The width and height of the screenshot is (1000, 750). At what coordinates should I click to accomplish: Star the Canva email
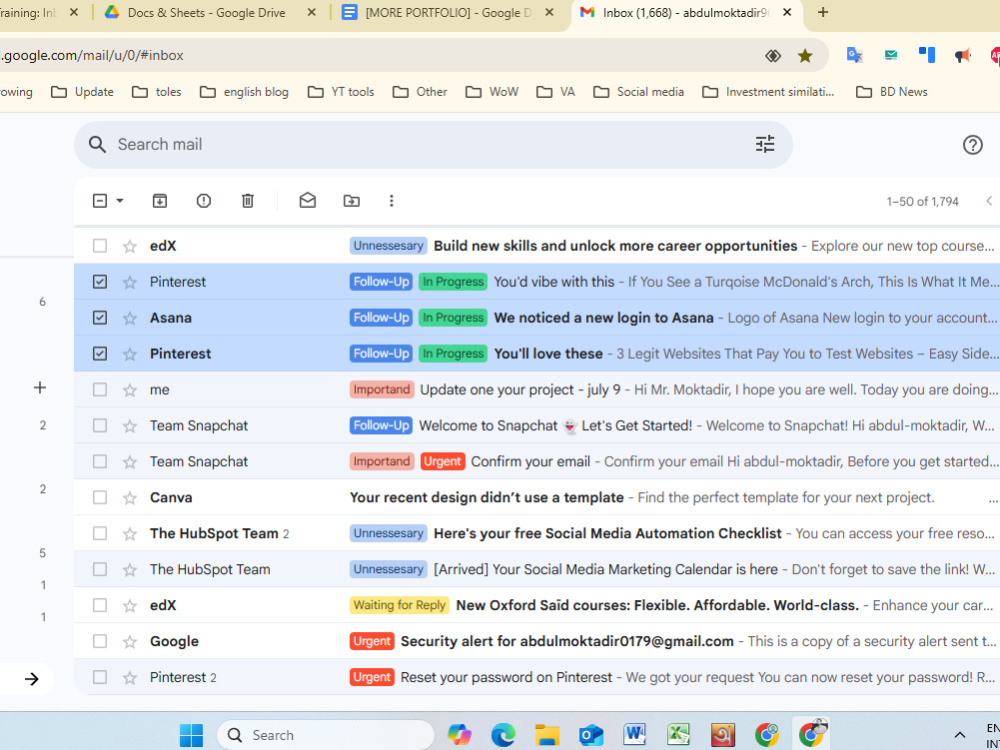(130, 497)
